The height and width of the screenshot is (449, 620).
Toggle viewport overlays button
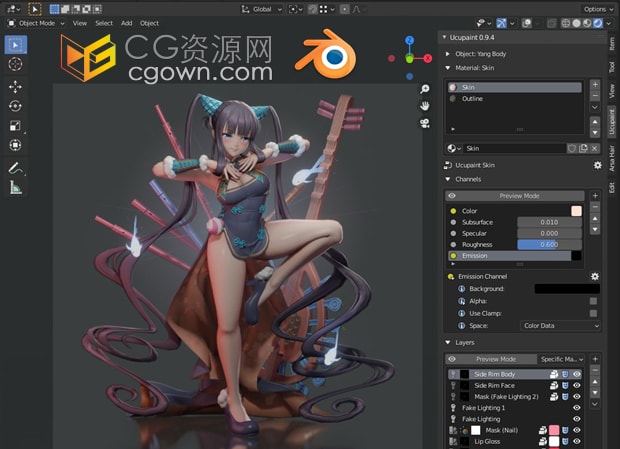(x=526, y=23)
